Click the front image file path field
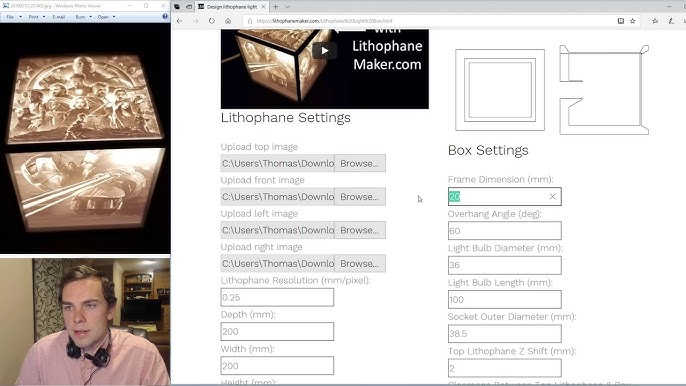 278,197
